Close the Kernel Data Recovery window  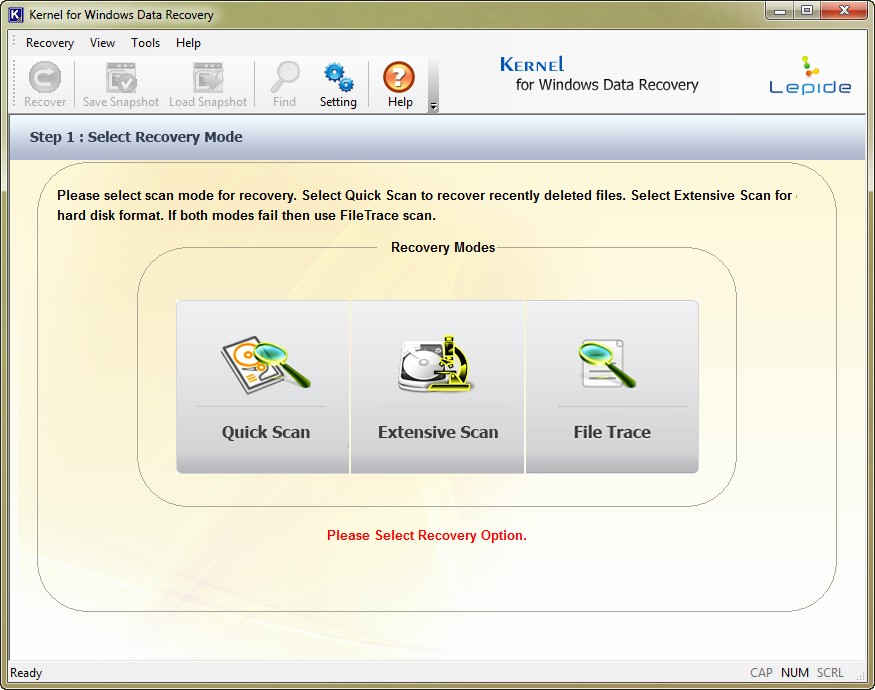point(844,11)
